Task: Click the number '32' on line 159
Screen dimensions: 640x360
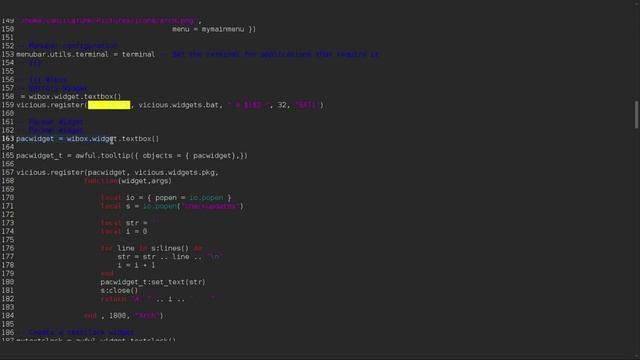Action: pyautogui.click(x=282, y=105)
